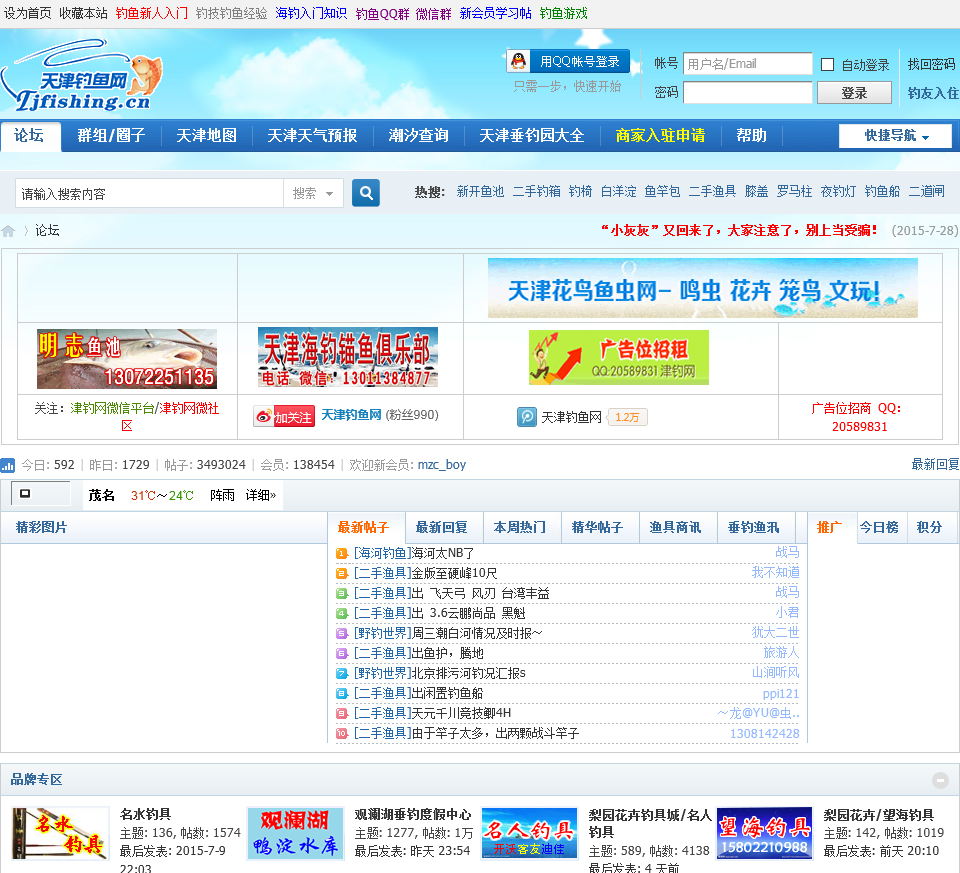Click the 钓友入住 register link

point(933,93)
